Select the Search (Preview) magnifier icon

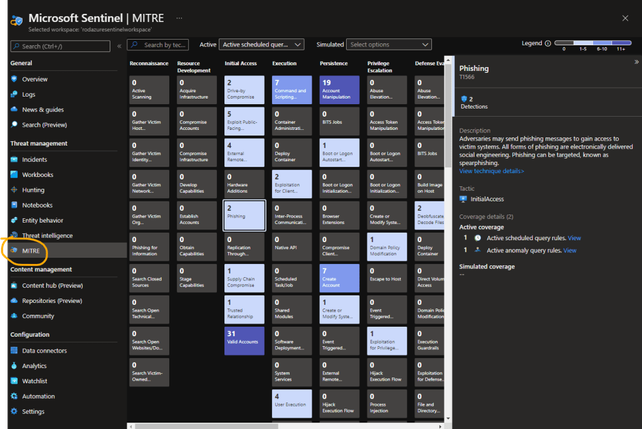[14, 124]
